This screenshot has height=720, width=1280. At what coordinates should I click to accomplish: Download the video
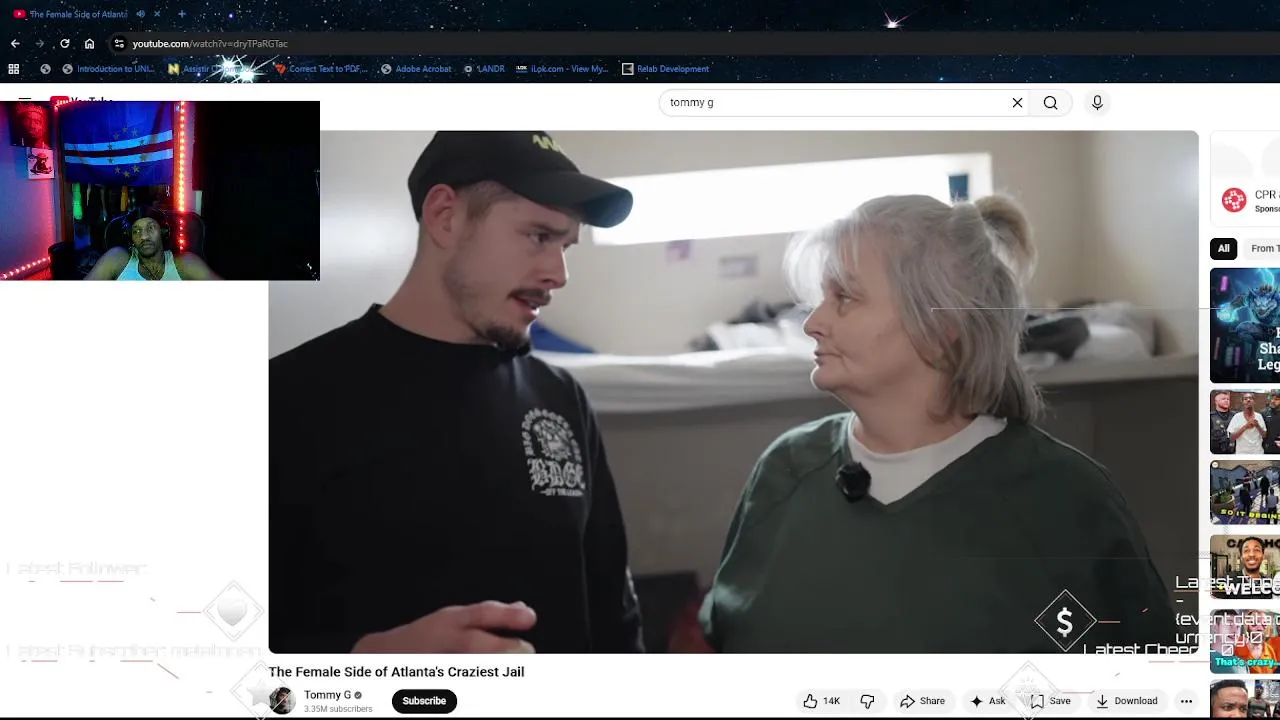click(x=1126, y=701)
